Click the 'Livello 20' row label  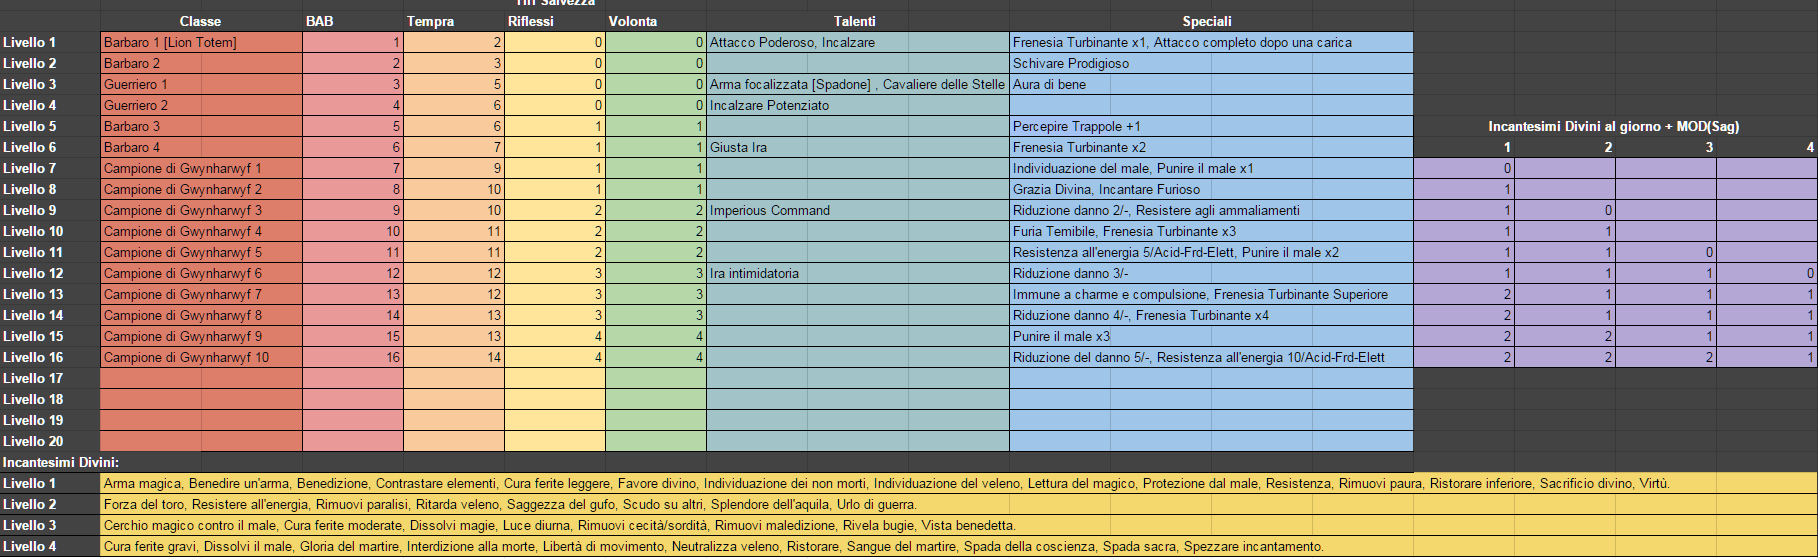click(x=50, y=441)
